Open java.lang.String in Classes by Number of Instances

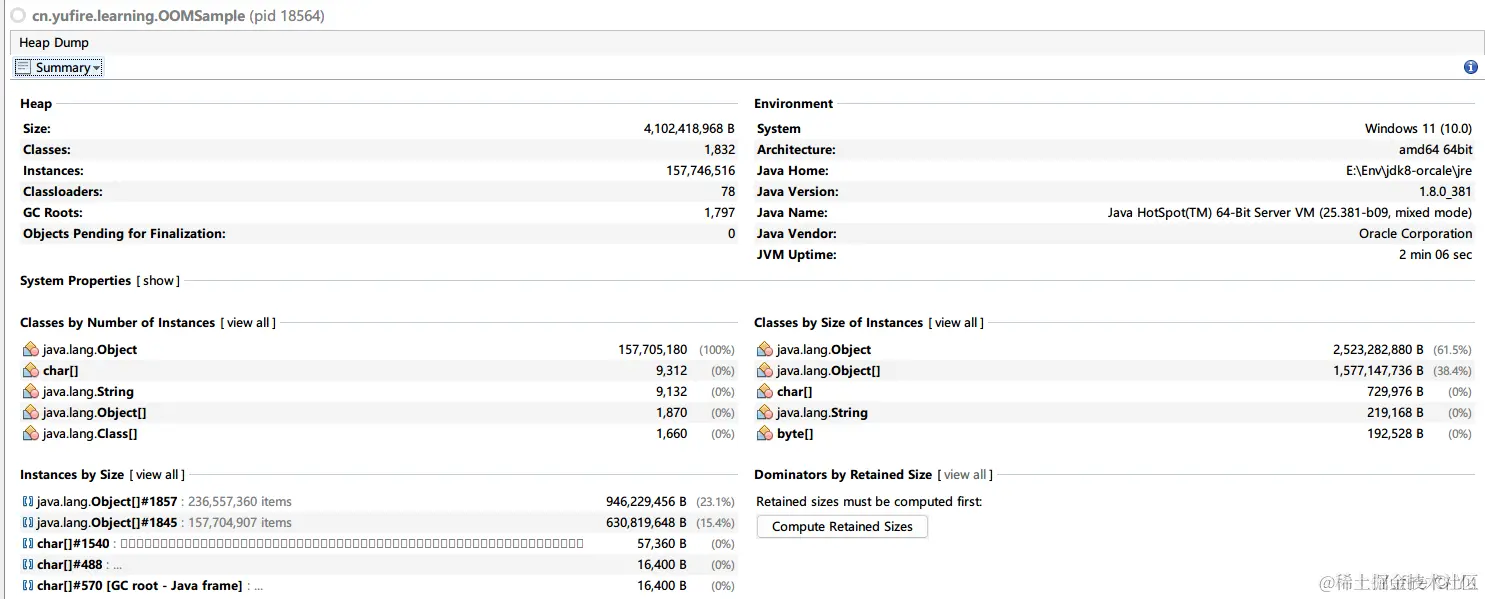click(88, 392)
